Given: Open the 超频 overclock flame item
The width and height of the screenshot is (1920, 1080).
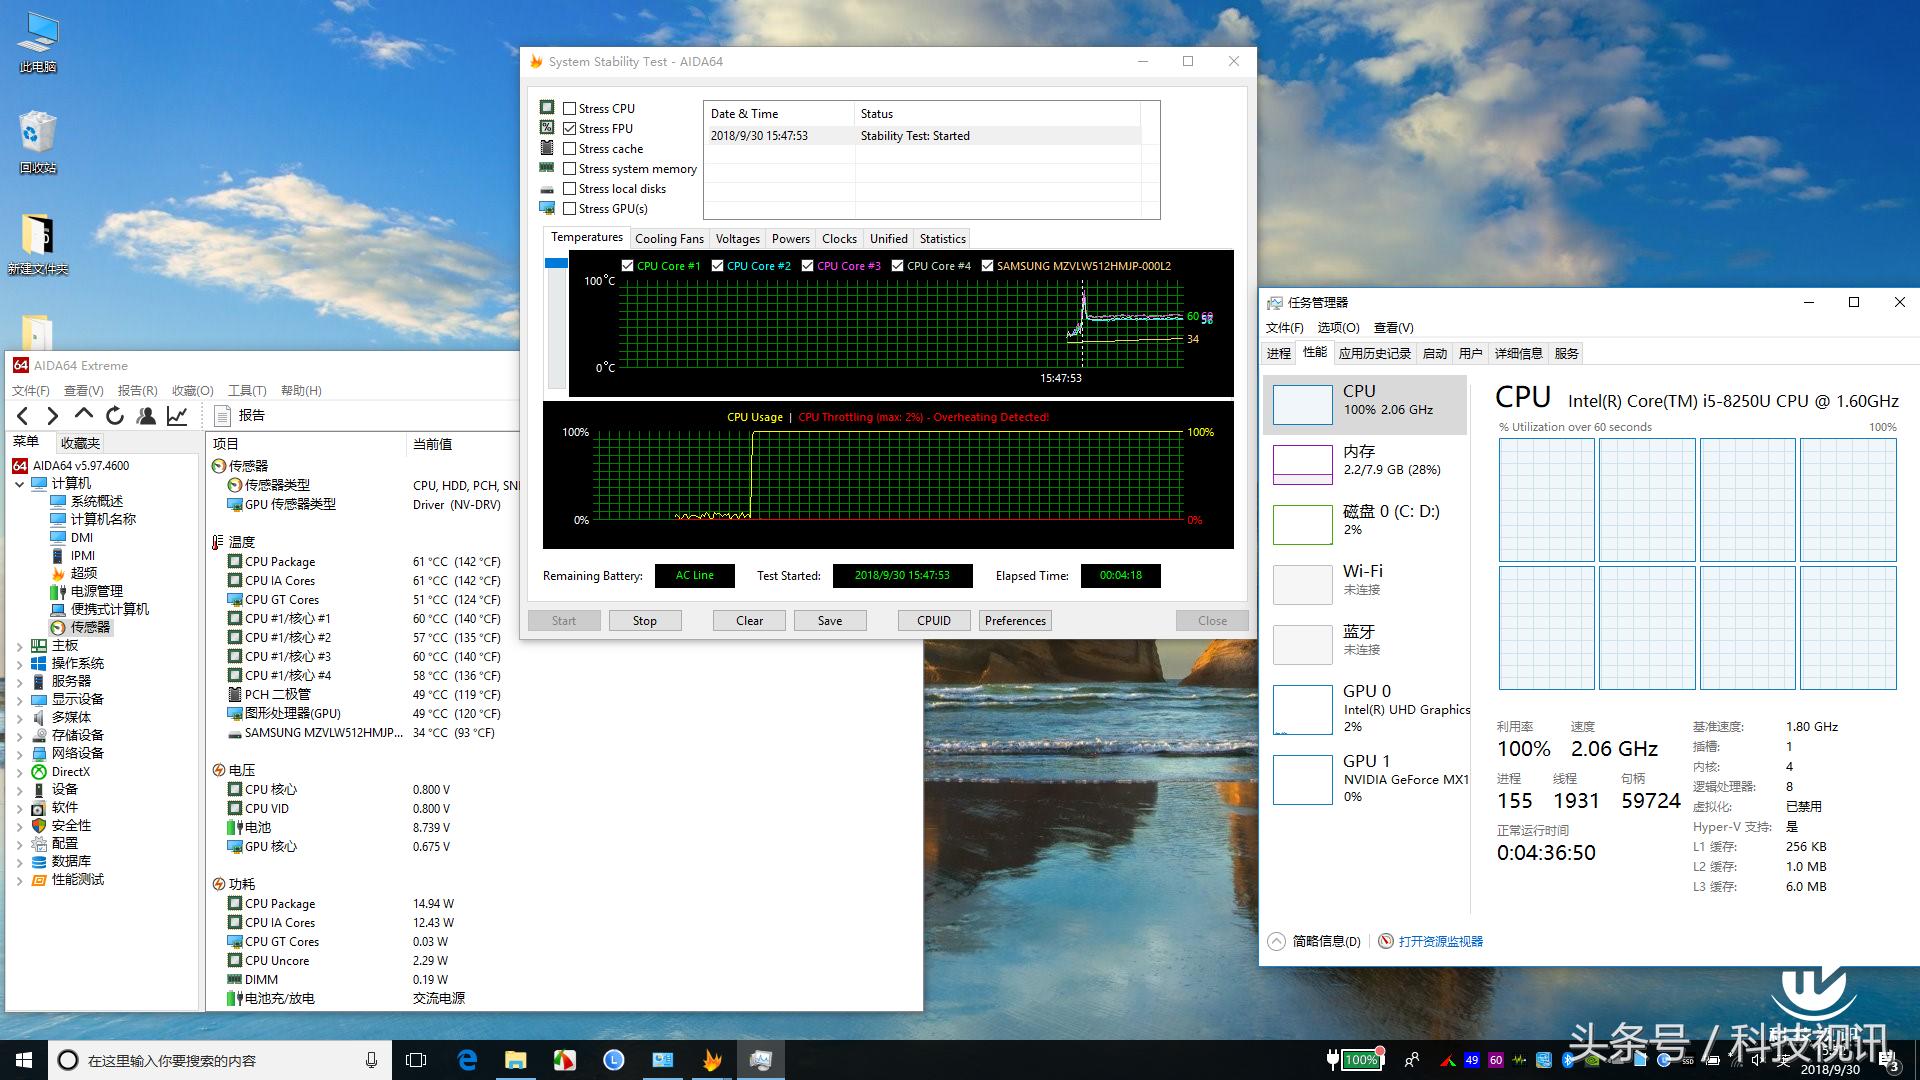Looking at the screenshot, I should 83,573.
